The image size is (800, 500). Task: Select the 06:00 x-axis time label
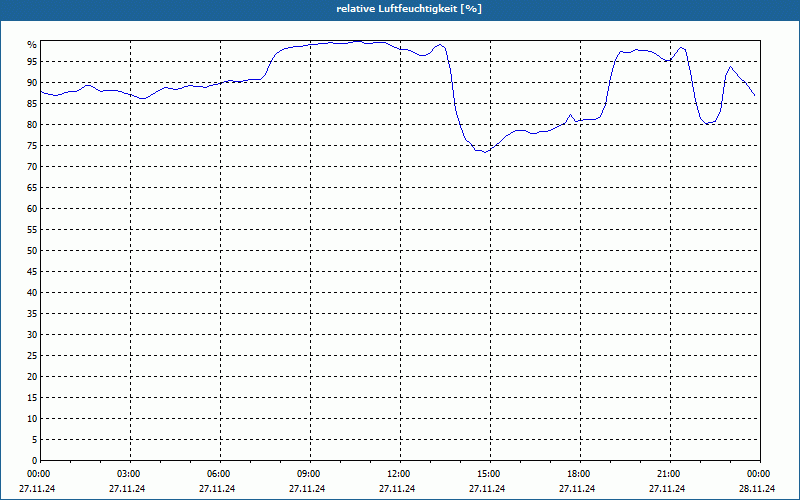click(x=218, y=474)
